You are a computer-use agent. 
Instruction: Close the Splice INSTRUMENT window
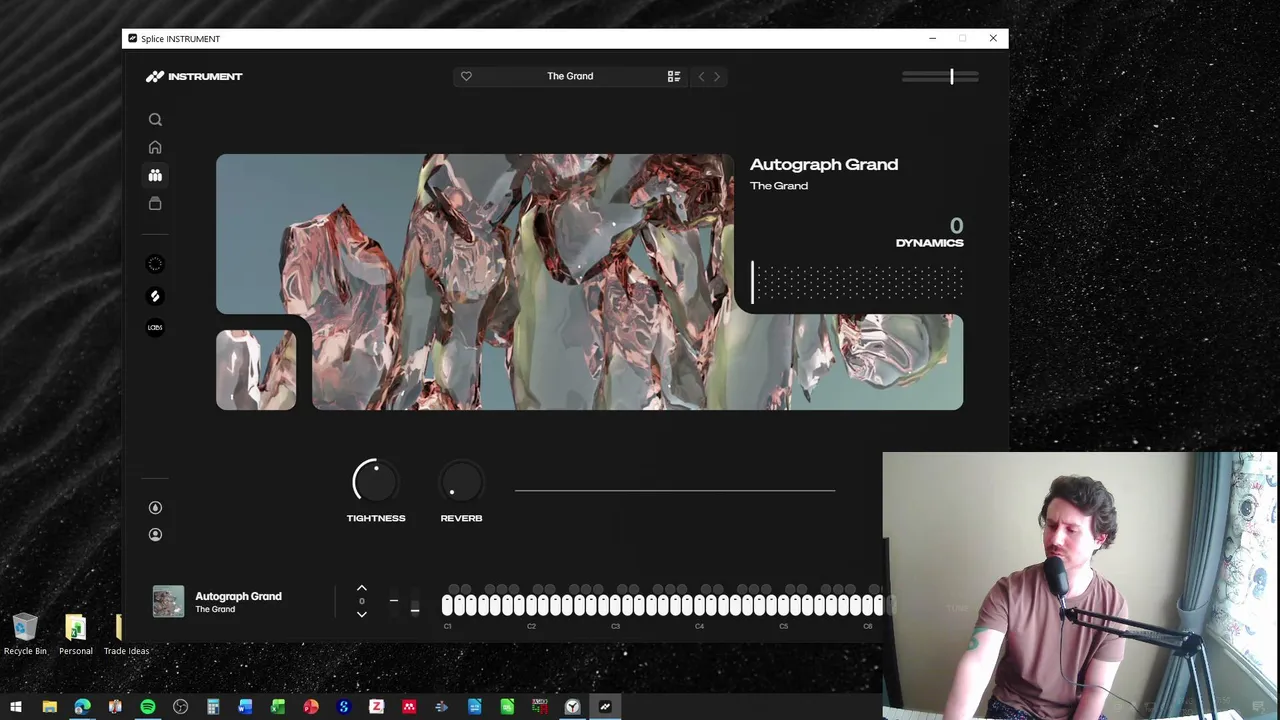(x=993, y=38)
